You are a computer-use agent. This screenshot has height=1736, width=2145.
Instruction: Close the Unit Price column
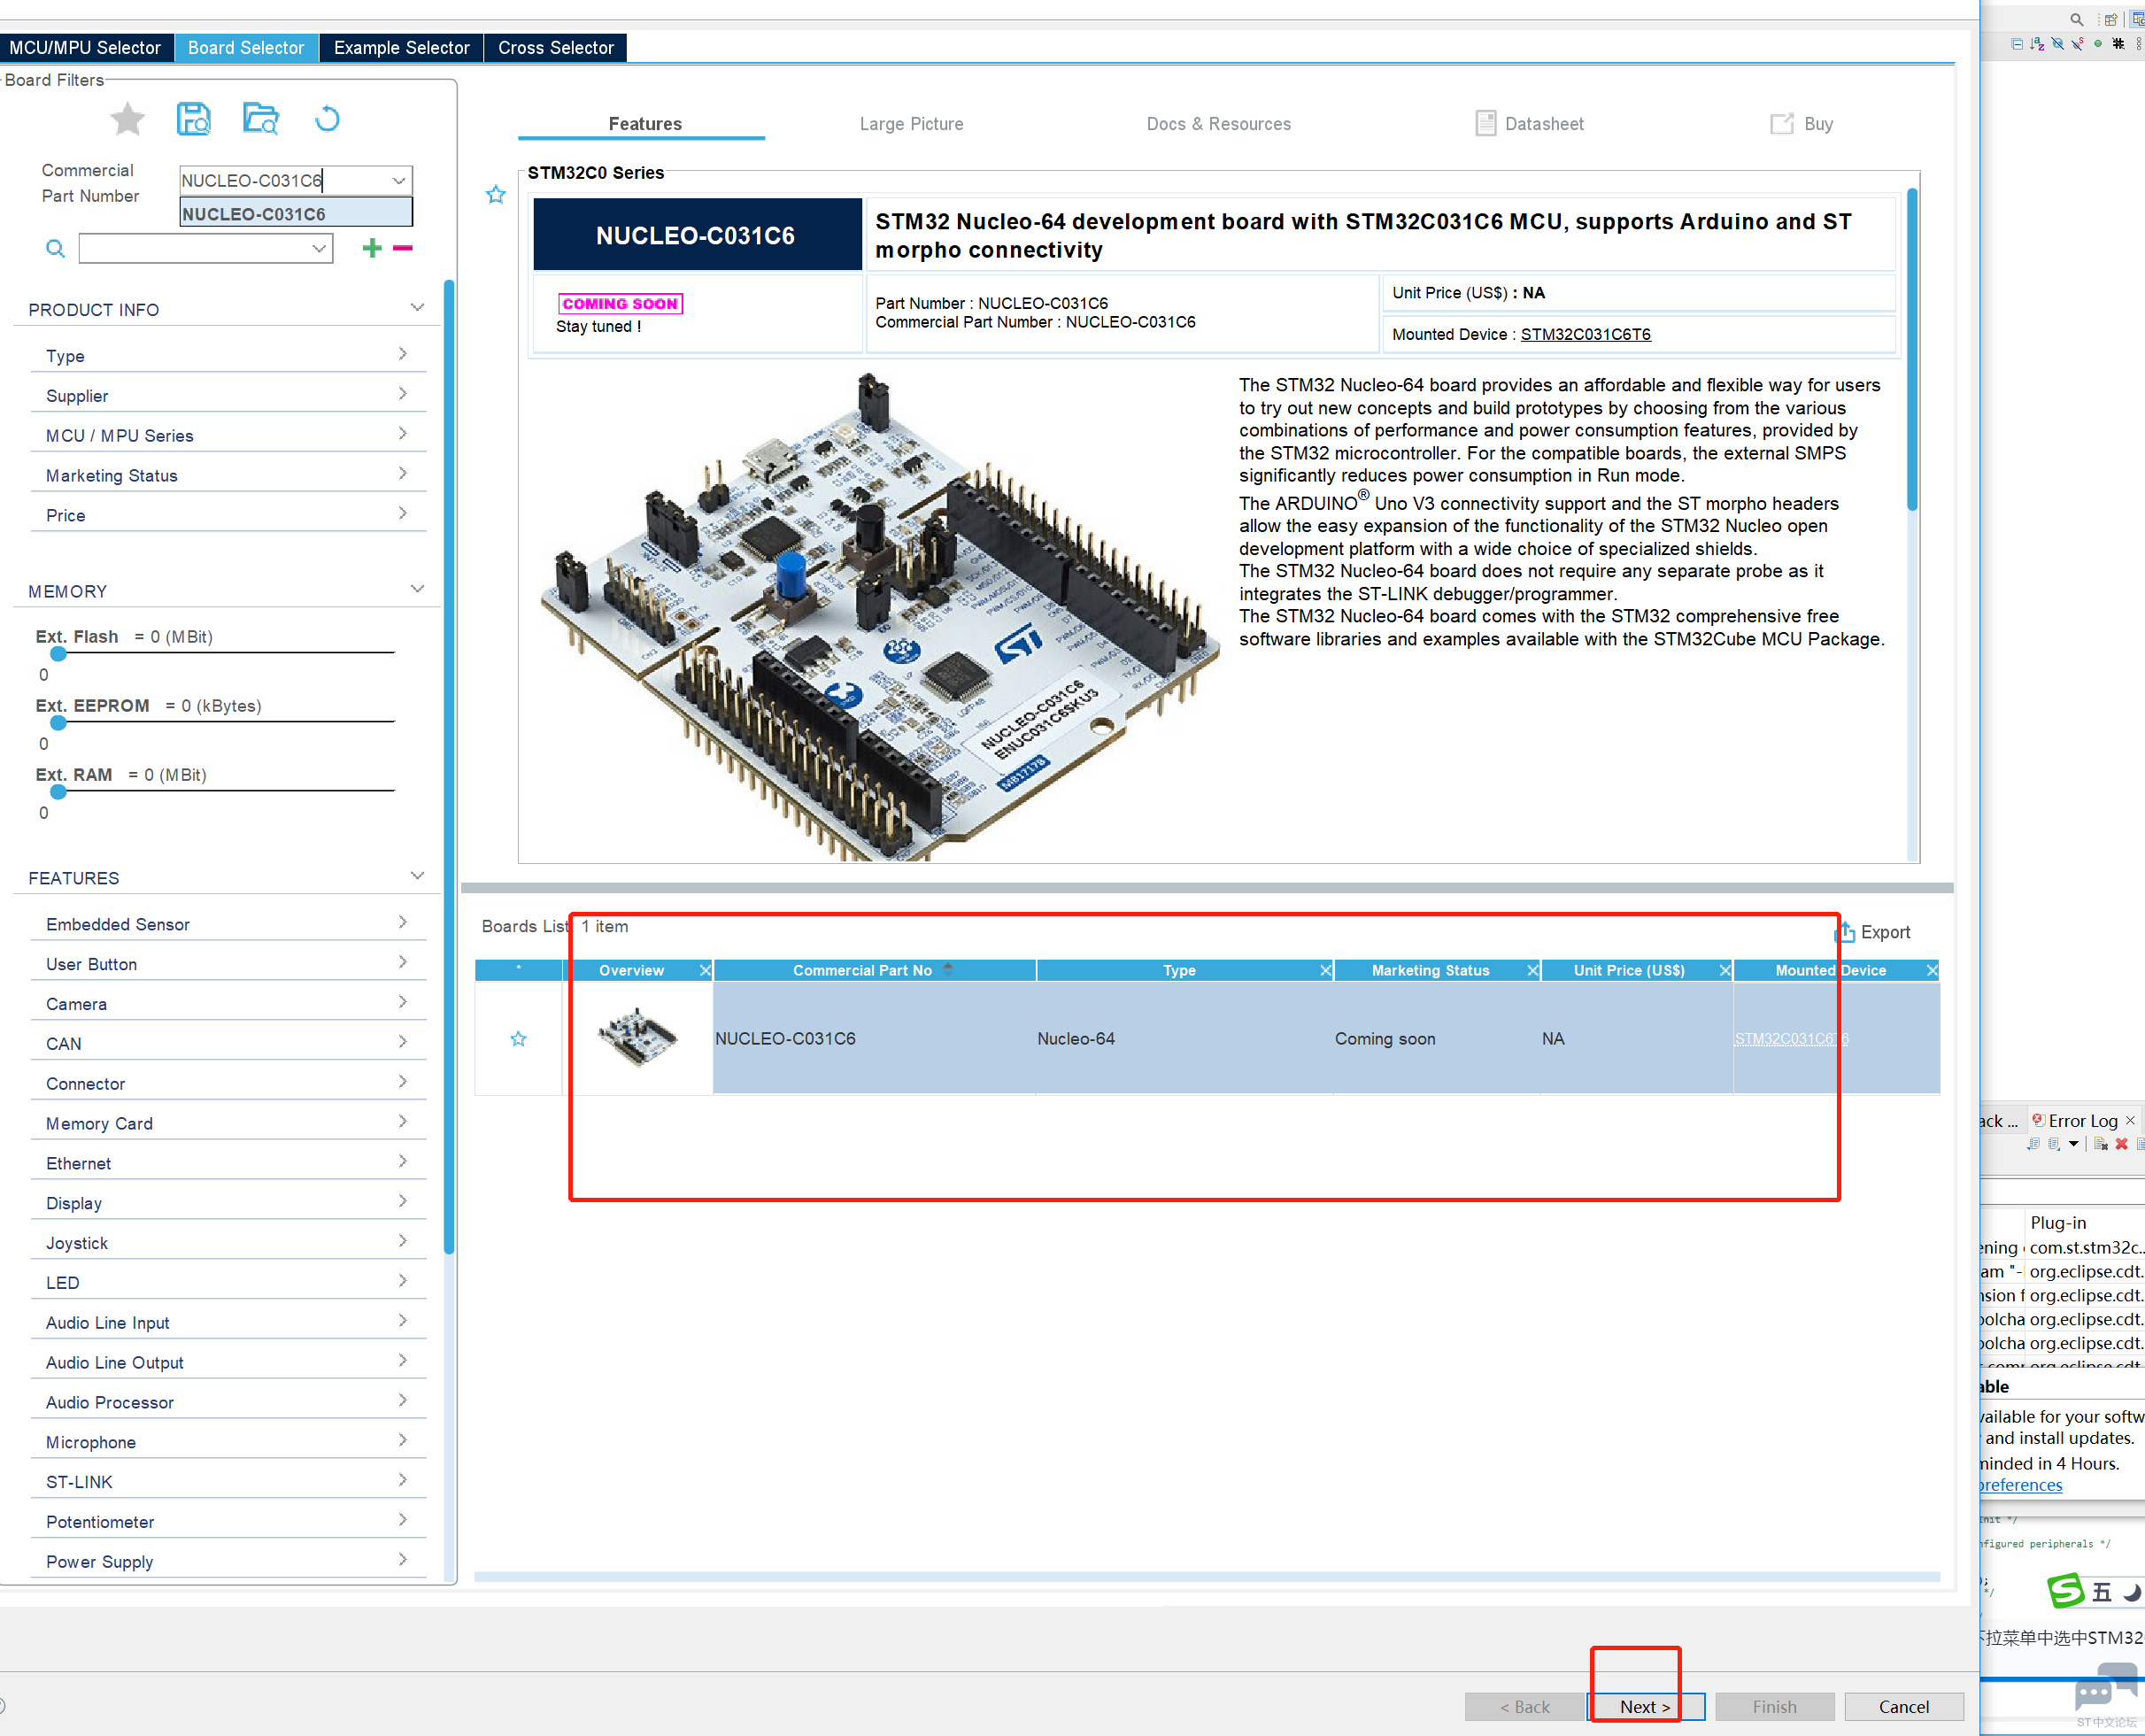[1725, 970]
